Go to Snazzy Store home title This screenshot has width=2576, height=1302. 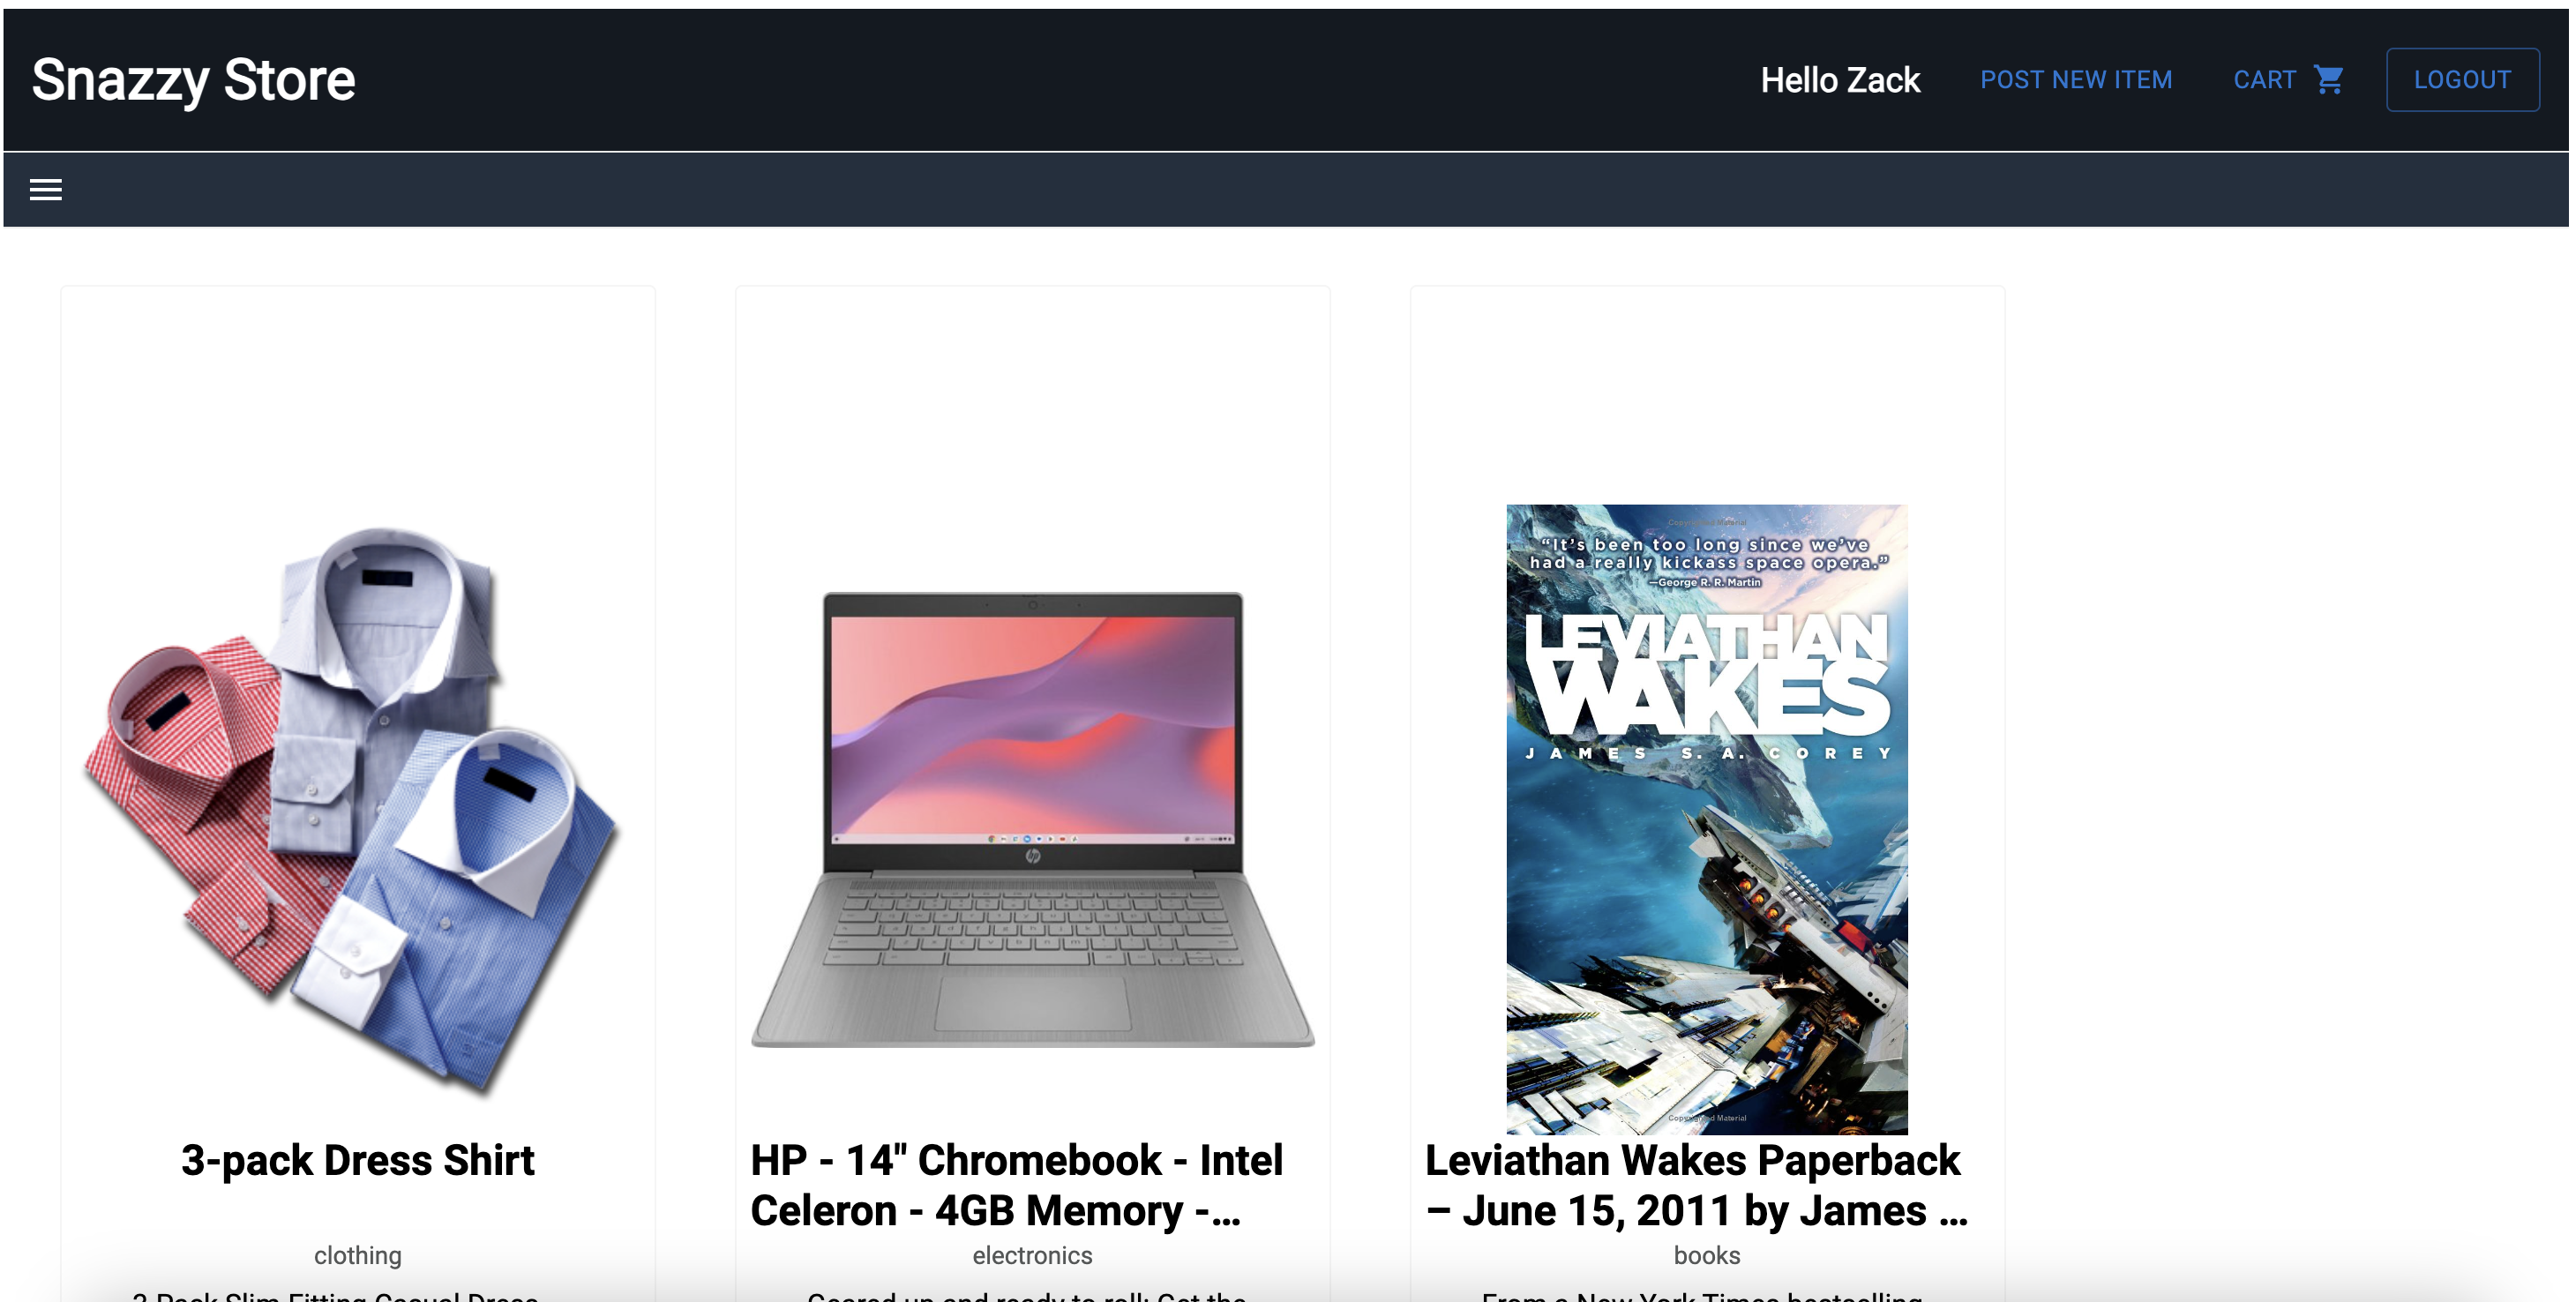193,80
